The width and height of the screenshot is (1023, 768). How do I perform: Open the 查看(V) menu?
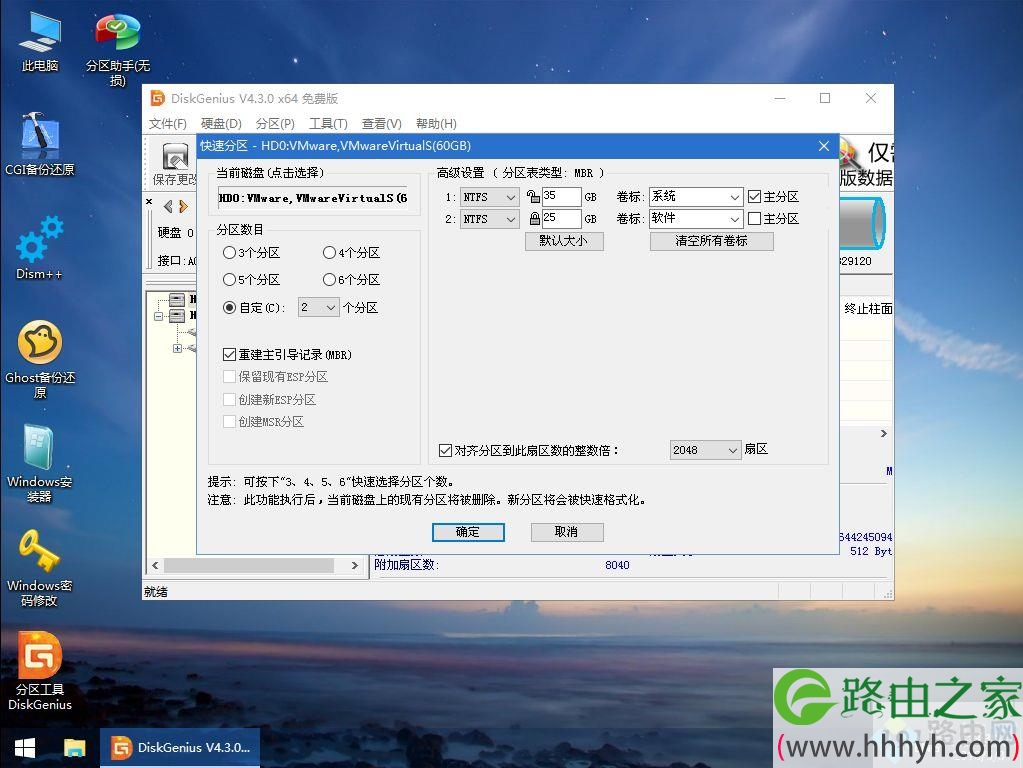382,123
